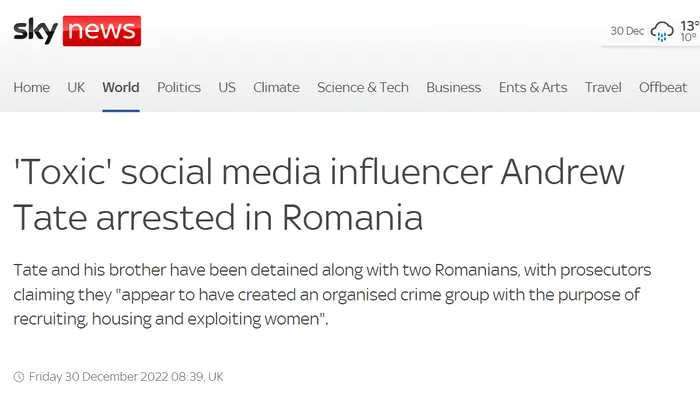
Task: Switch to Science & Tech tab
Action: 363,87
